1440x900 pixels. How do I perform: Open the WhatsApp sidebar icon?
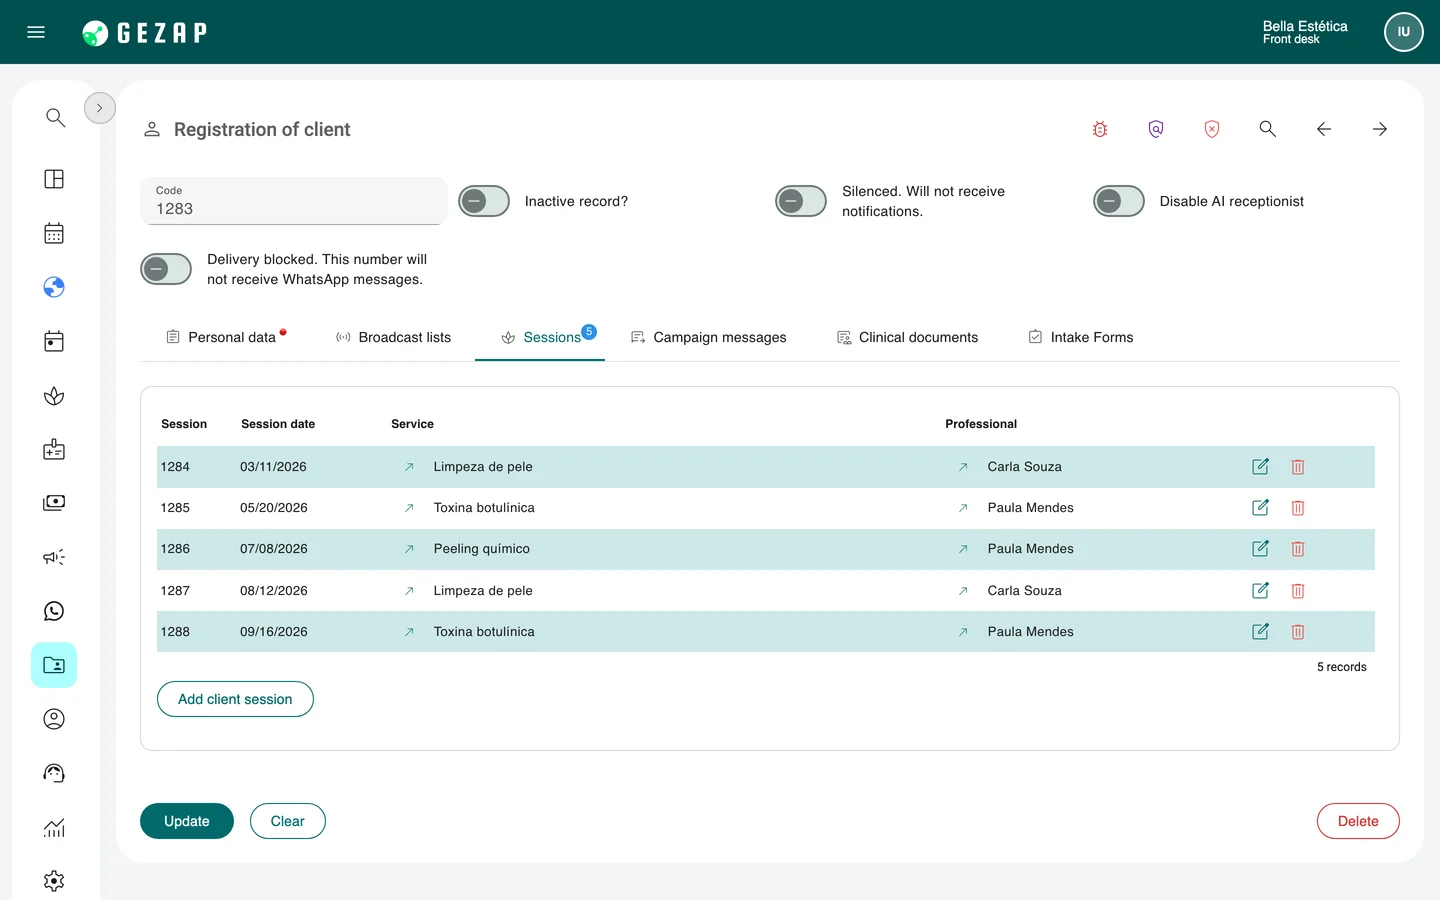tap(54, 611)
